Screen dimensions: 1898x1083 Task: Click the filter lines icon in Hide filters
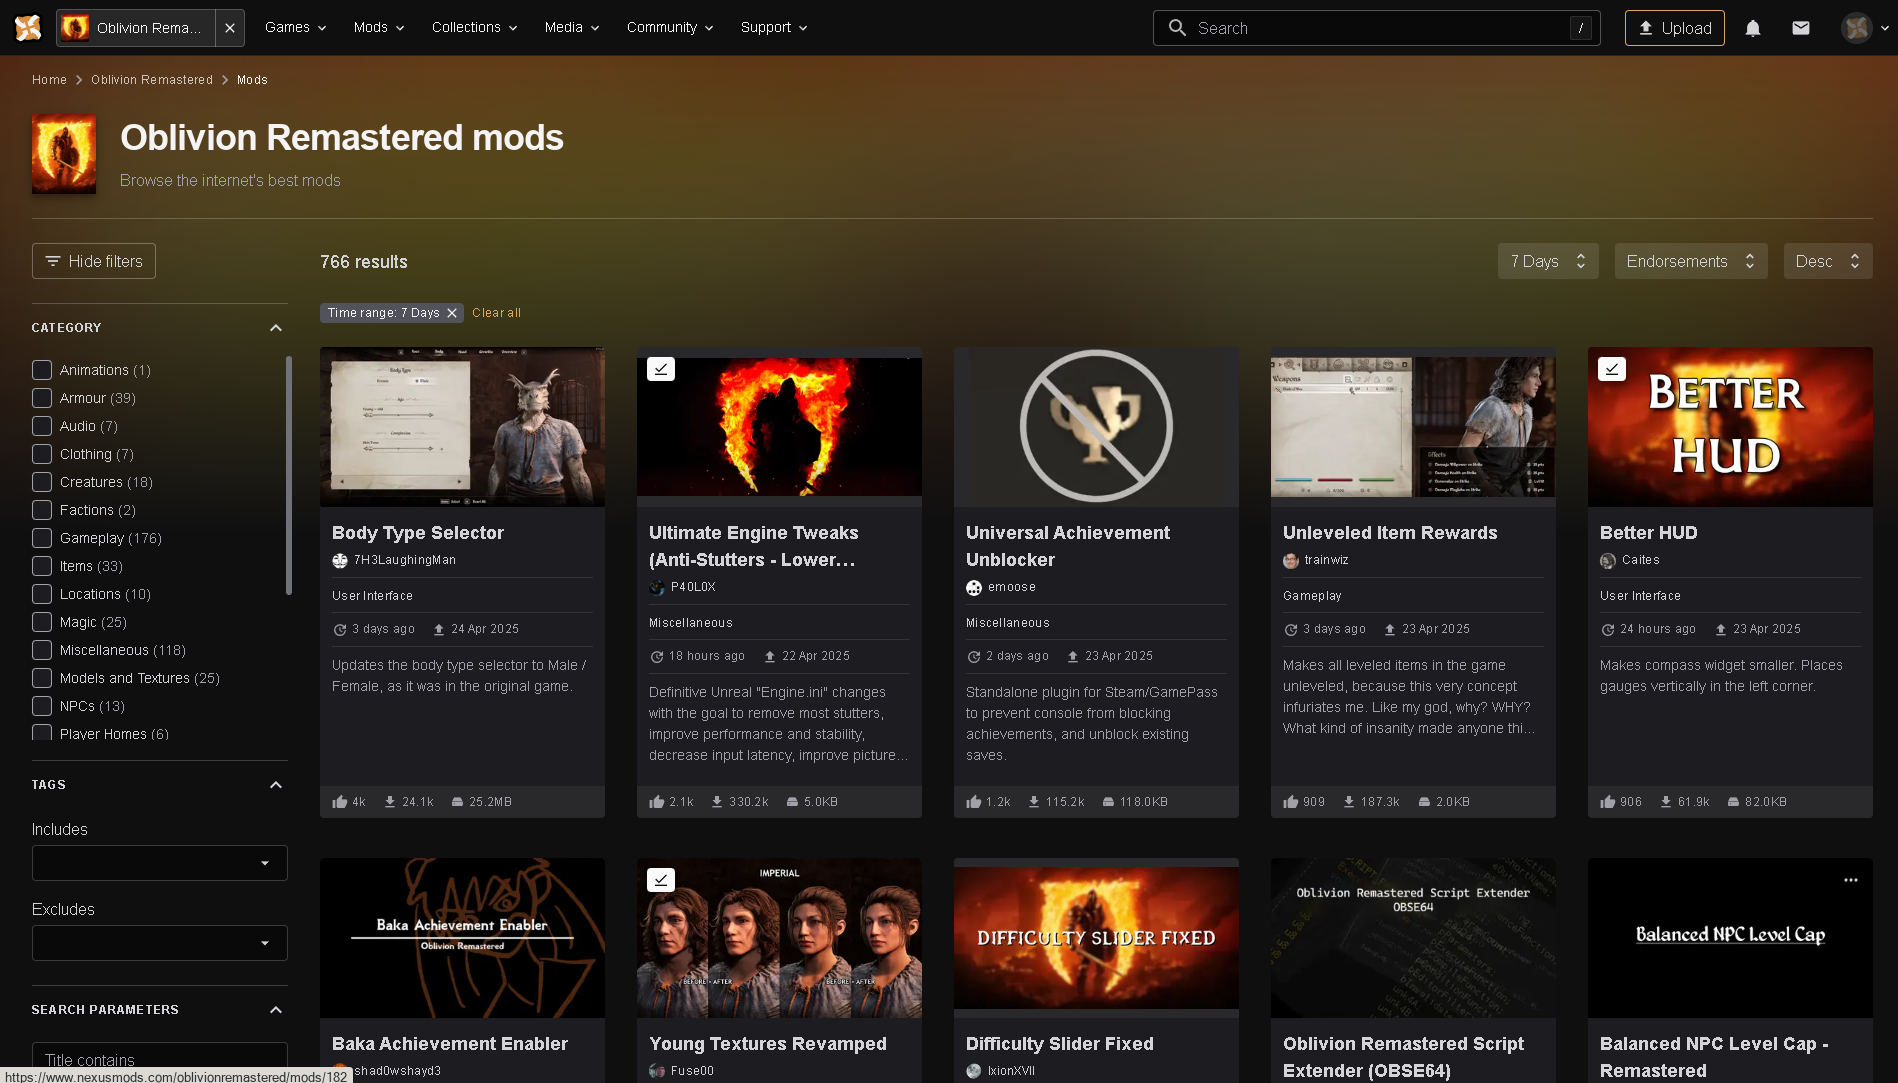coord(53,261)
